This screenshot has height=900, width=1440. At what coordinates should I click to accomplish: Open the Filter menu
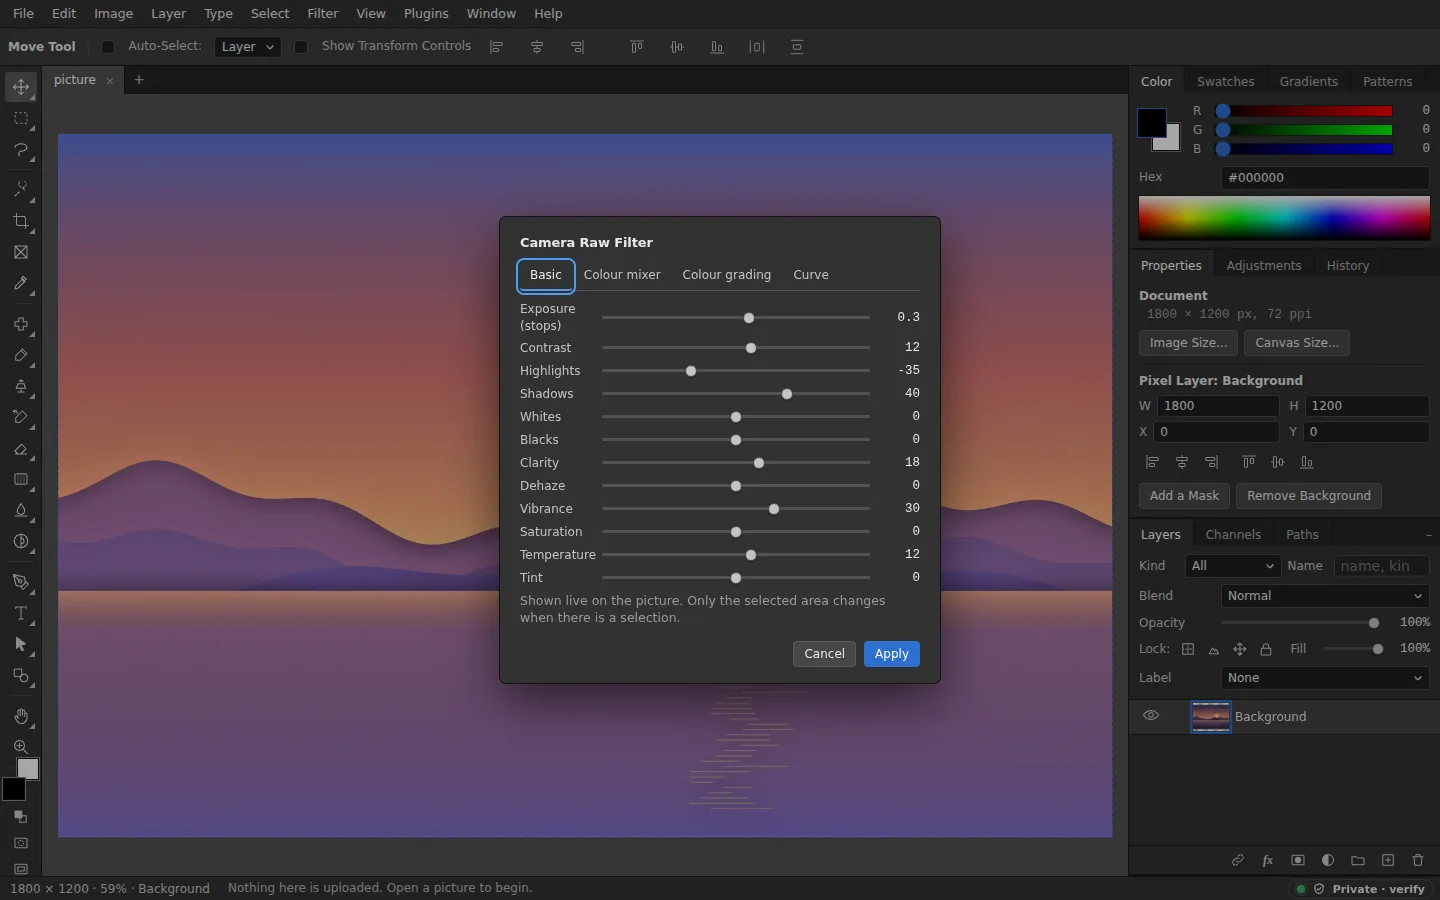click(x=323, y=14)
